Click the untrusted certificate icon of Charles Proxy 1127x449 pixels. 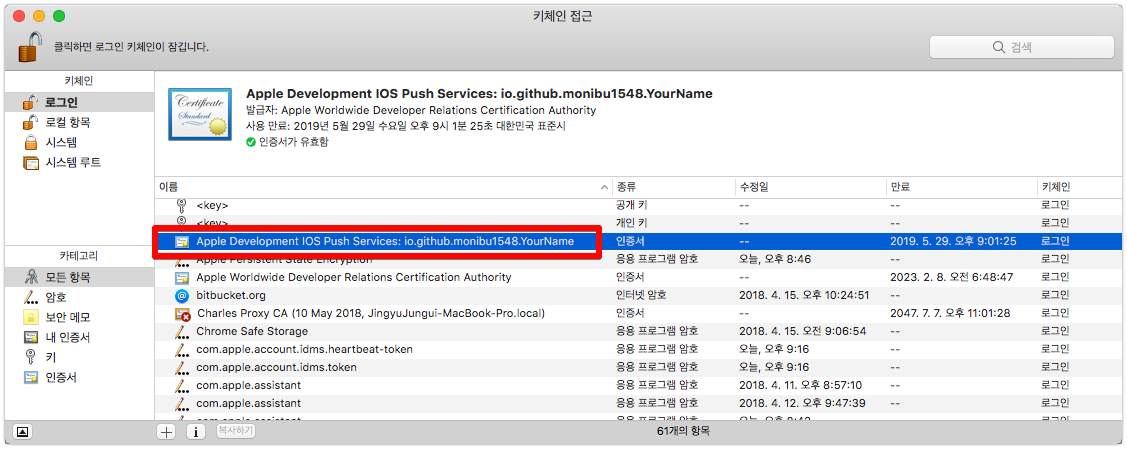click(182, 313)
